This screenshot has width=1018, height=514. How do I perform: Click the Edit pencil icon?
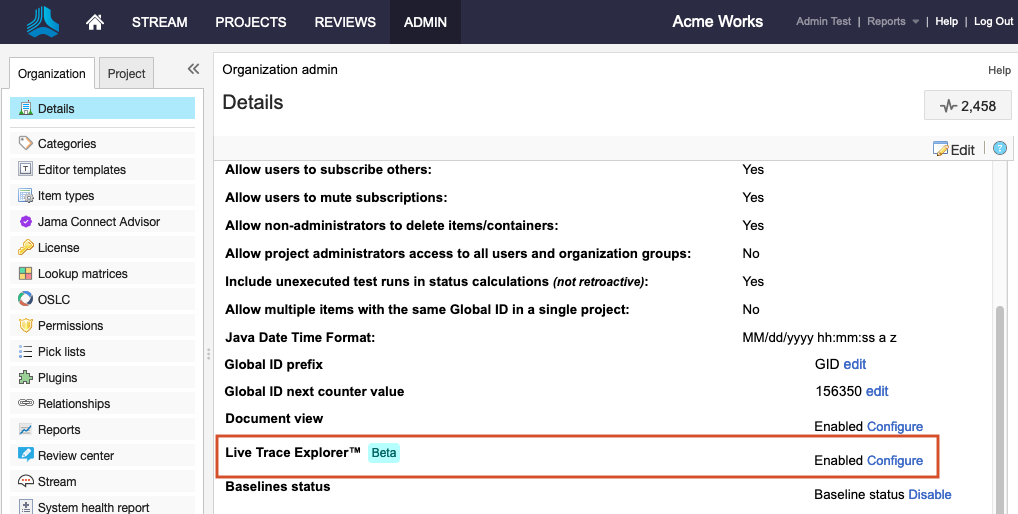tap(940, 149)
